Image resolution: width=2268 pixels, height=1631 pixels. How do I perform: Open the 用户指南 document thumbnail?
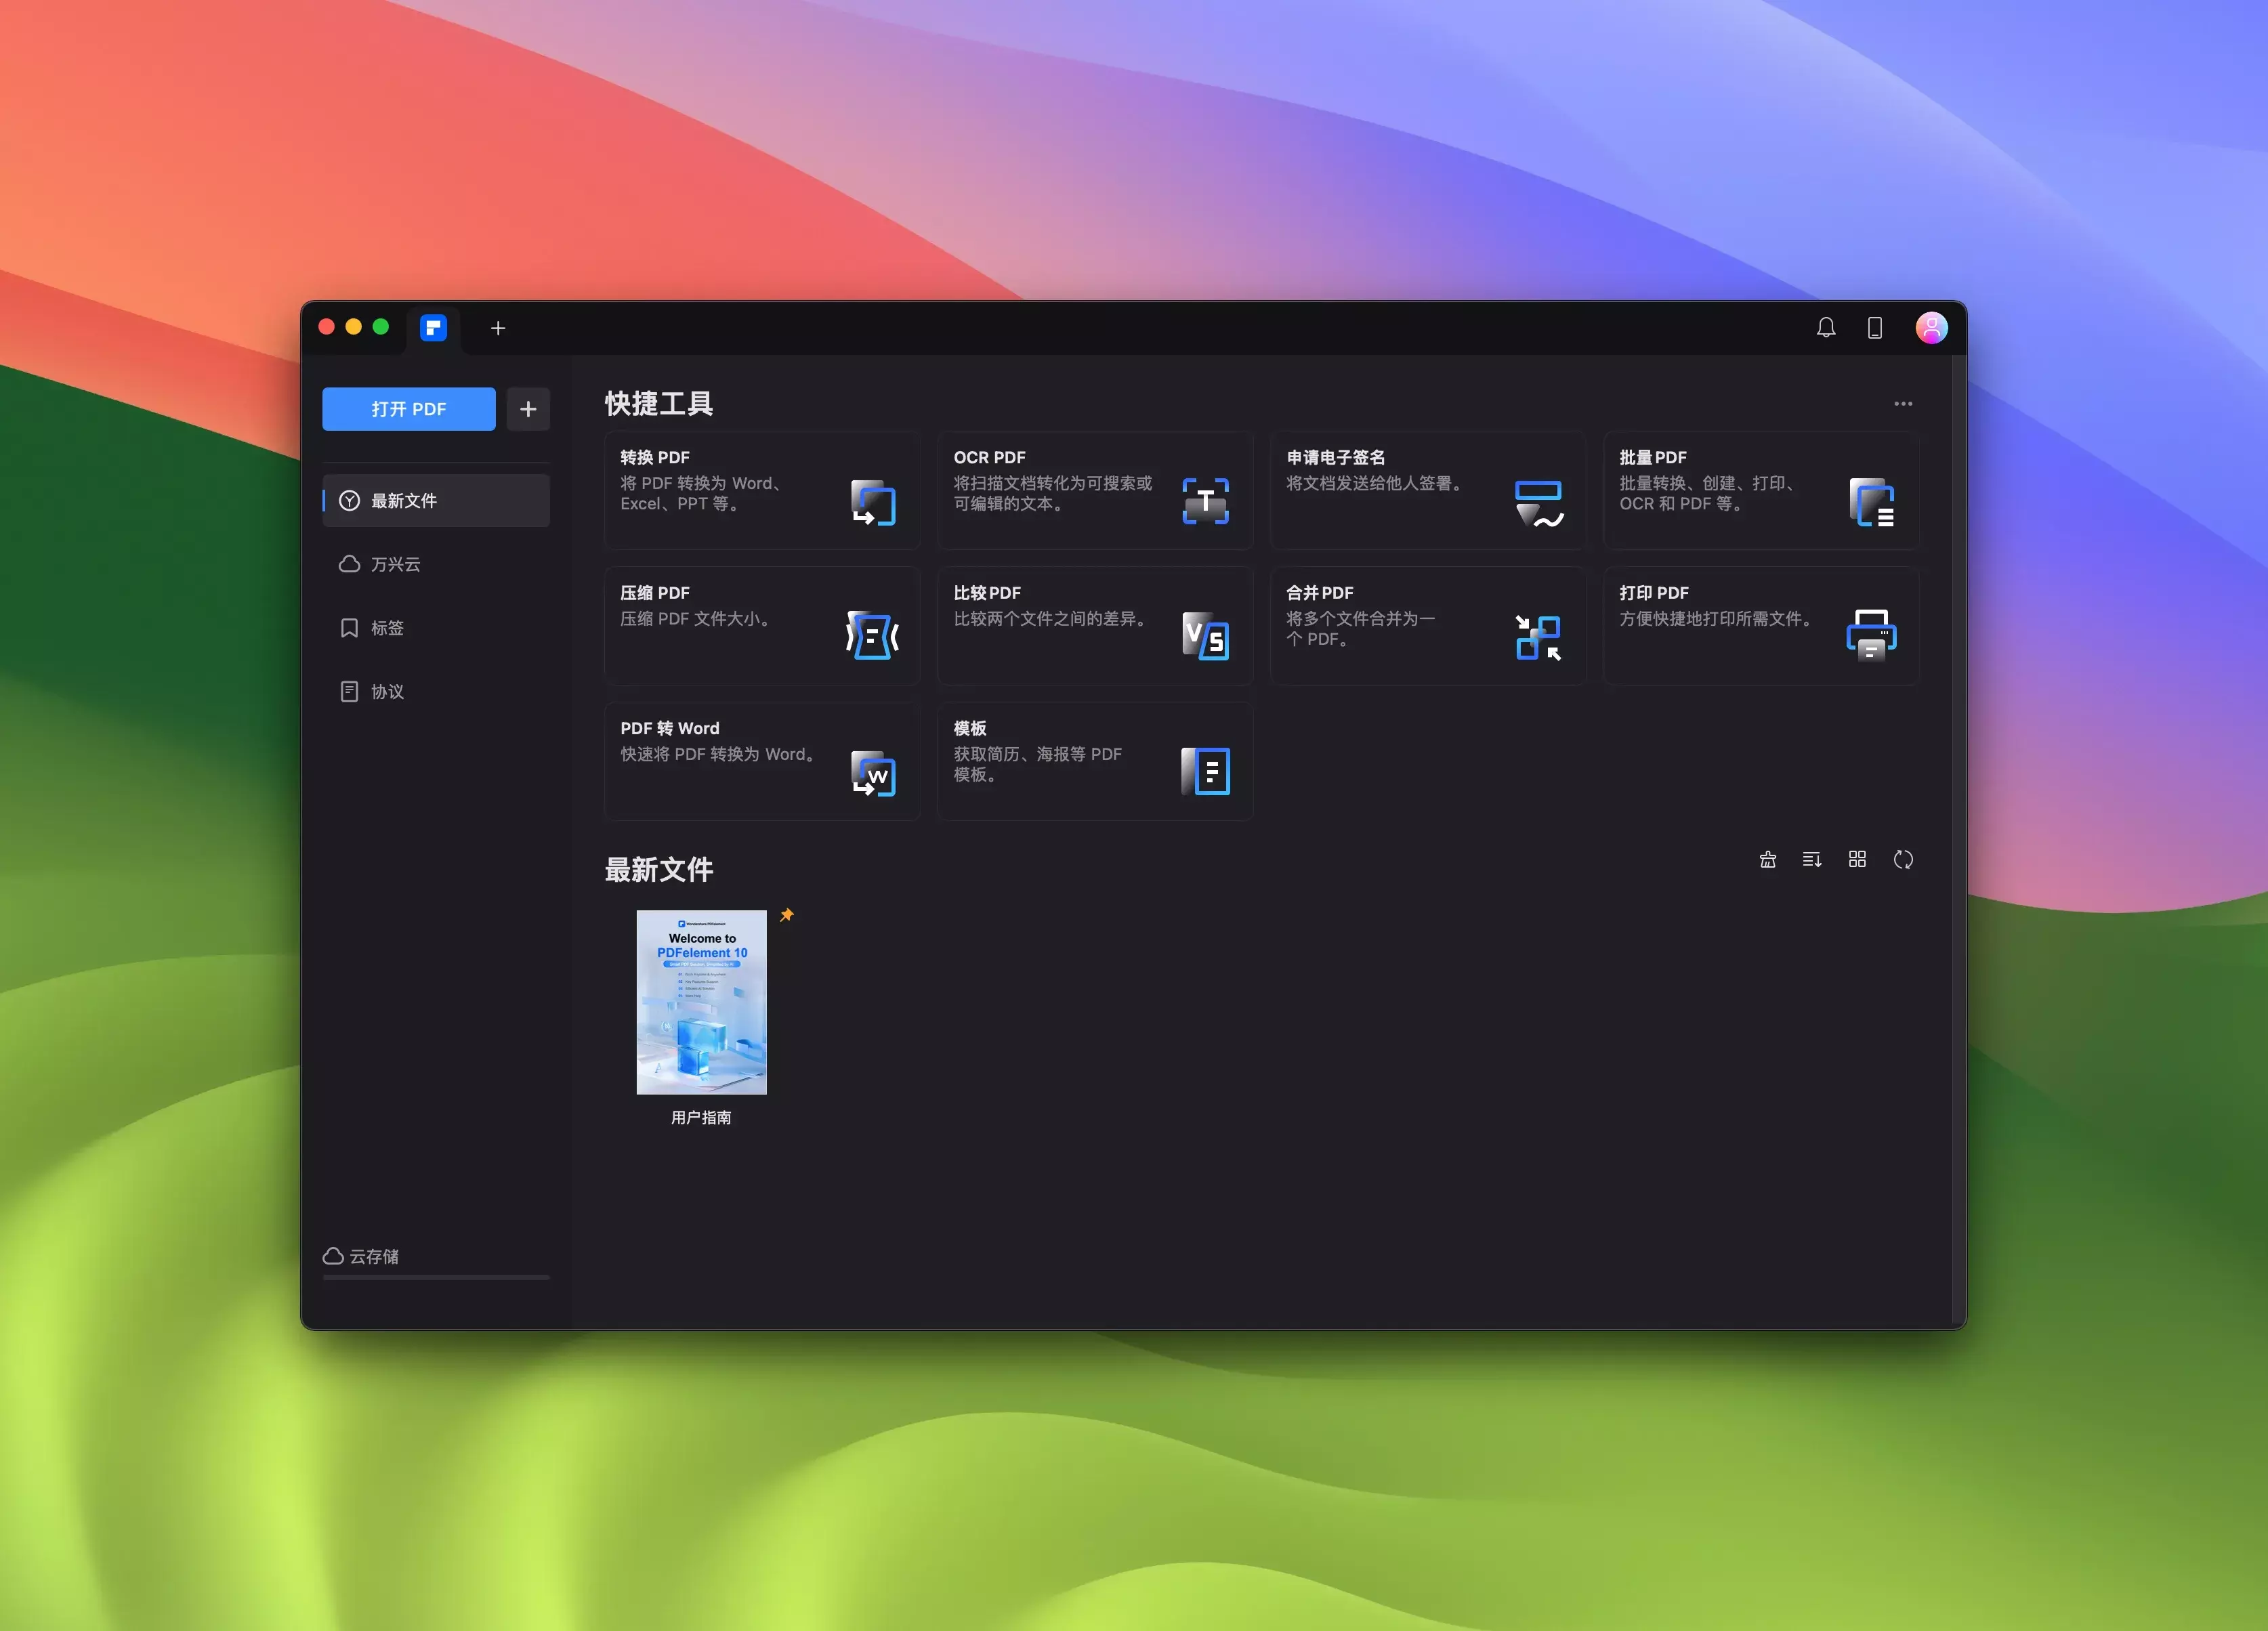(x=701, y=1002)
